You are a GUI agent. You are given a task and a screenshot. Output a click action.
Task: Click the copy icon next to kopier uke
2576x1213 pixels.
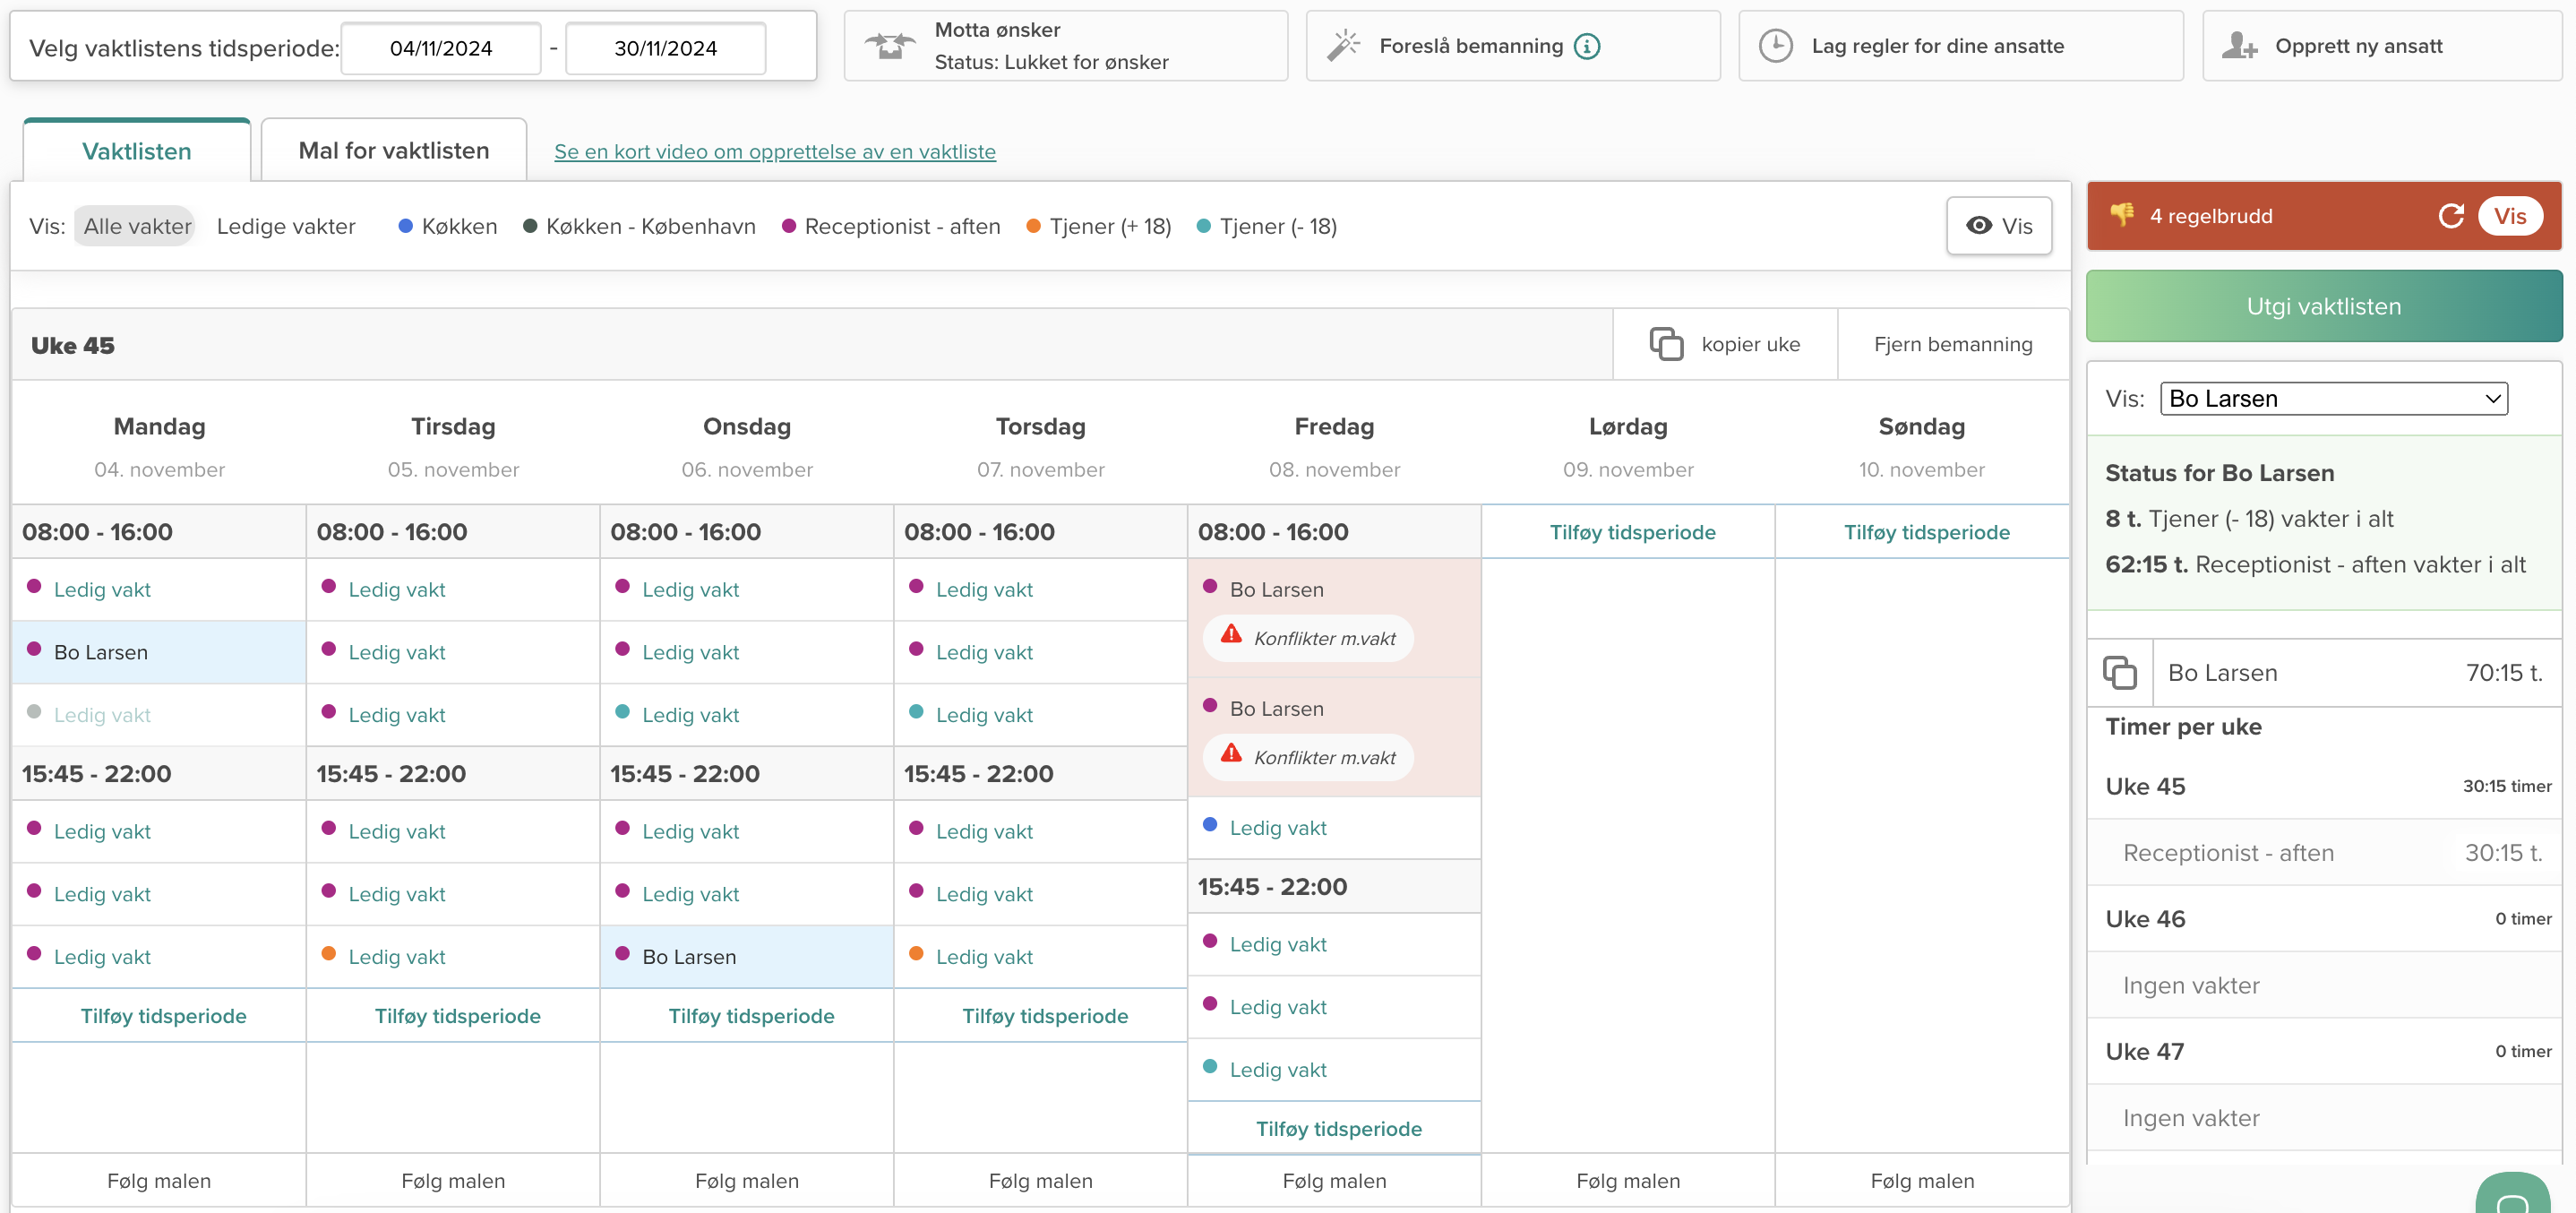pos(1666,344)
